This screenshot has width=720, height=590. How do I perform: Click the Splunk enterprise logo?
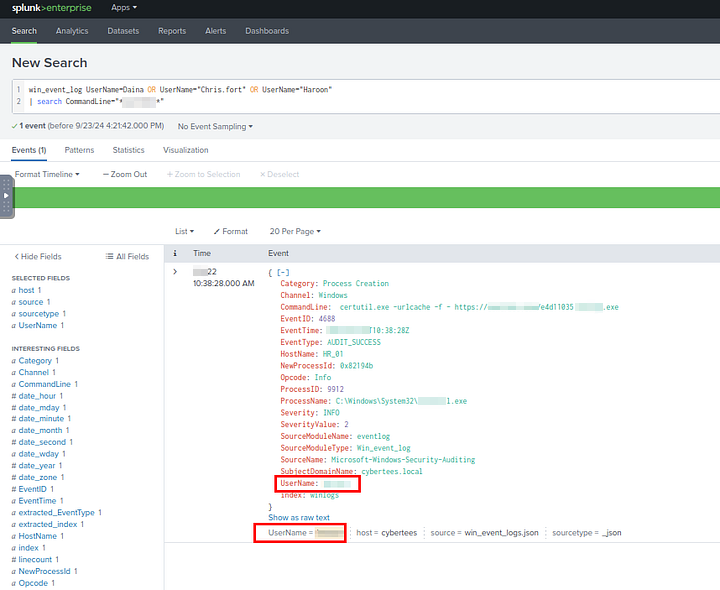click(x=51, y=8)
